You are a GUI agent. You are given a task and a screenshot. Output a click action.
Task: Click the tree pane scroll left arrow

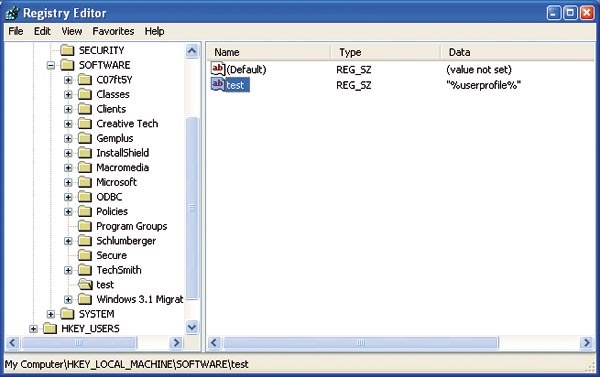pyautogui.click(x=13, y=343)
